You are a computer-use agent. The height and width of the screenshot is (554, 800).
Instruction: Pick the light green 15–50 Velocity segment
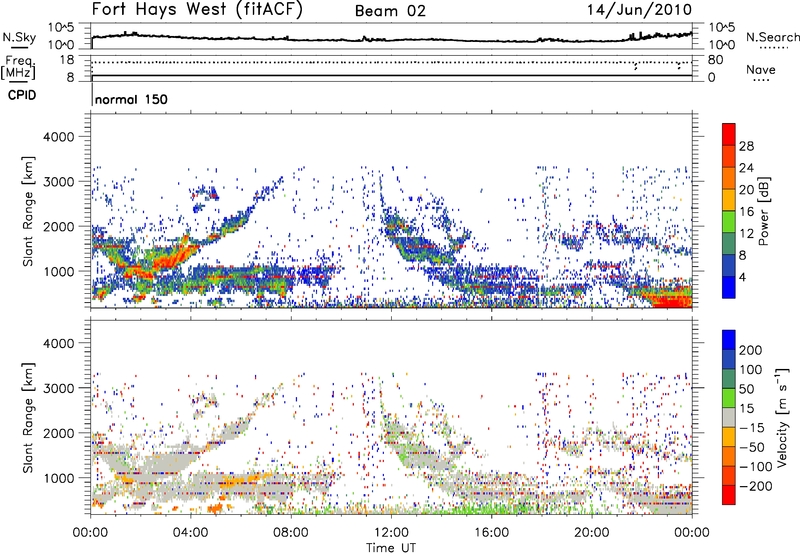(729, 398)
